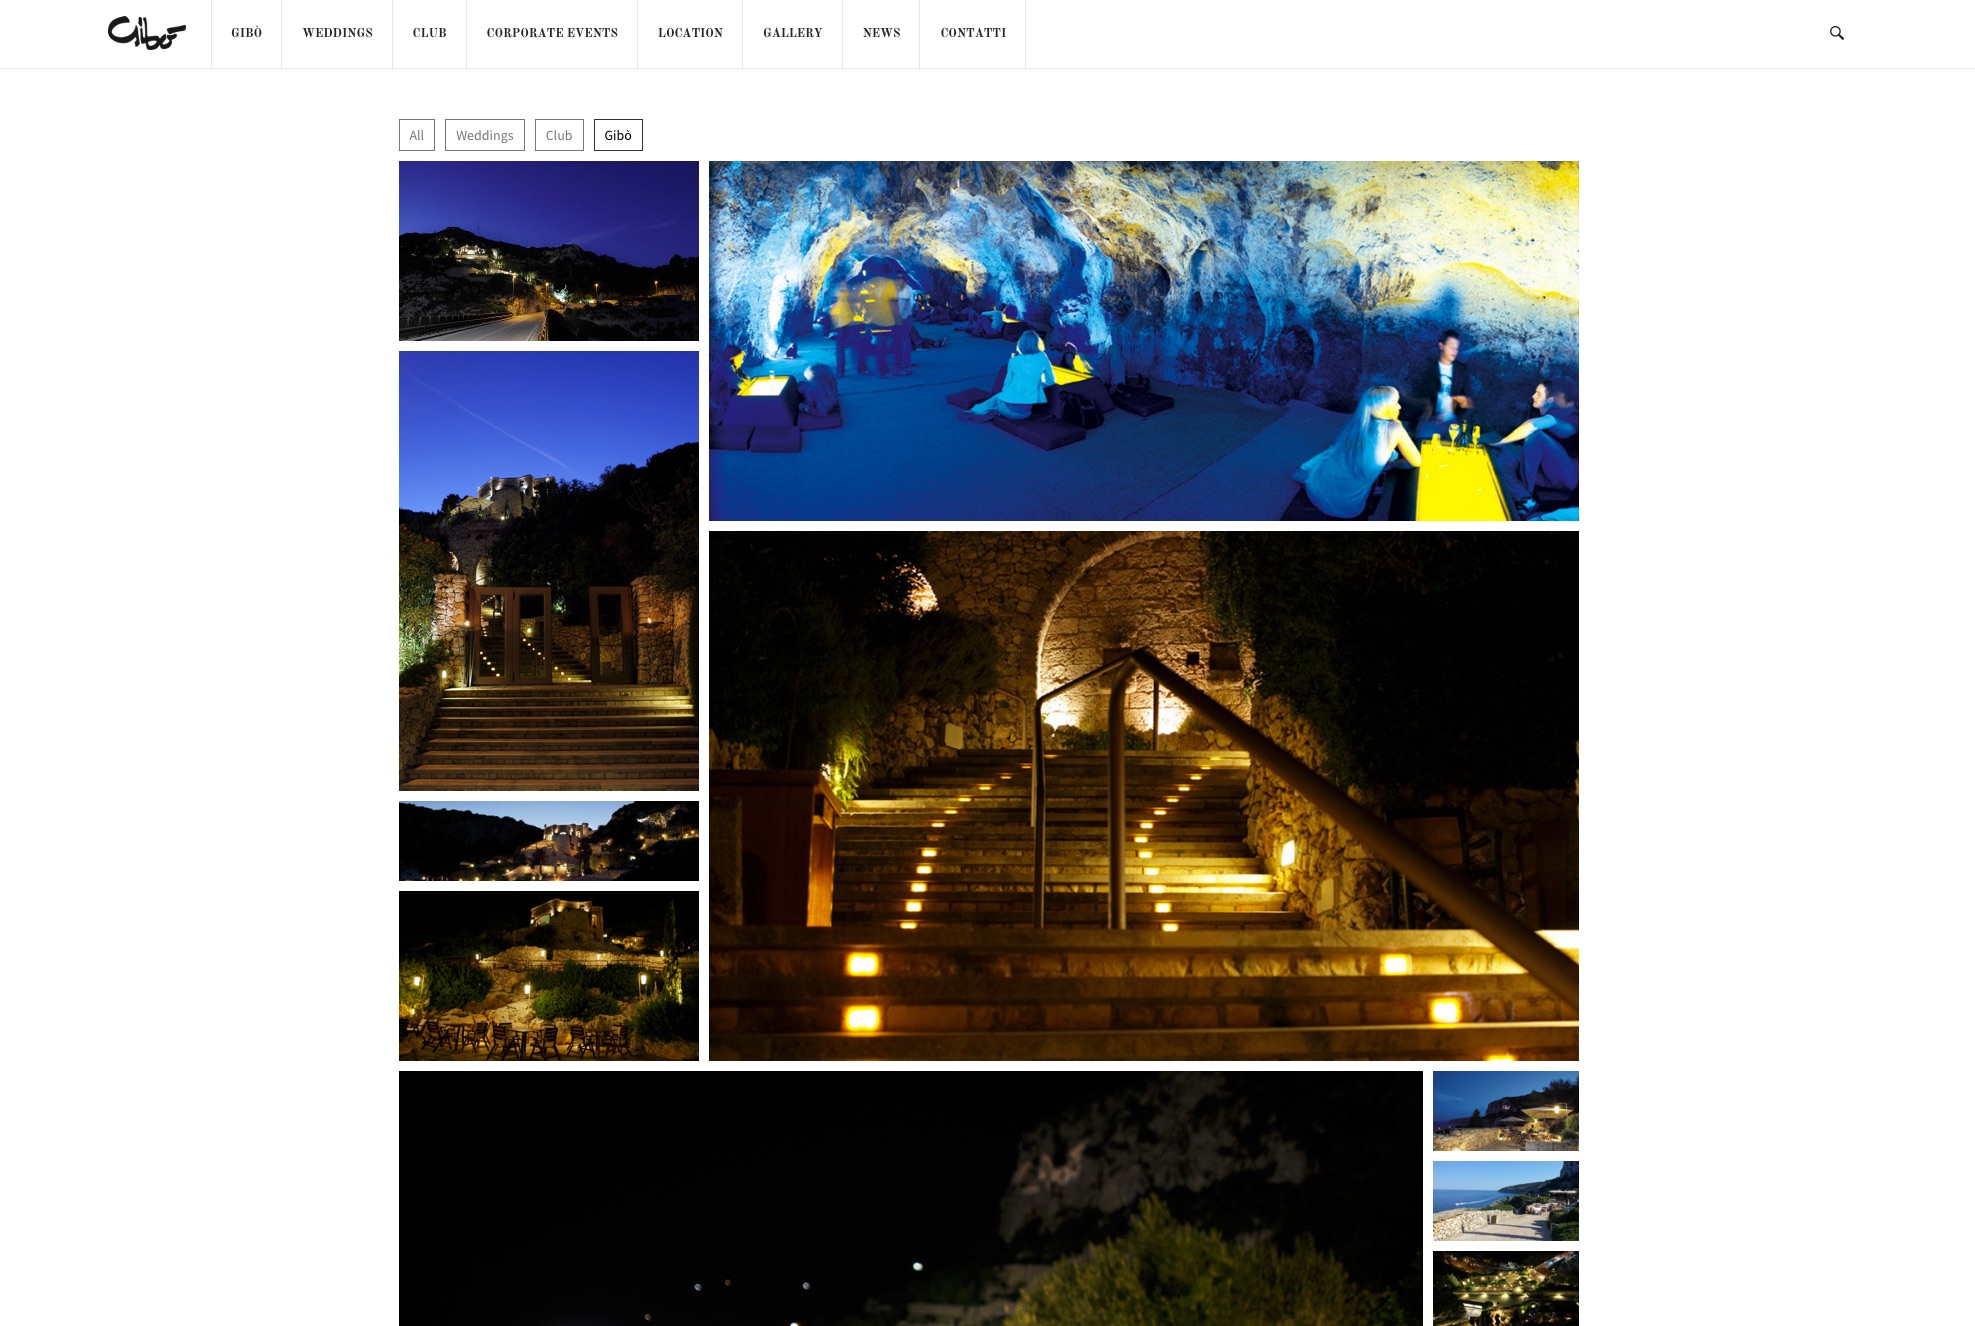The image size is (1975, 1326).
Task: Open the blue cave lounge photo
Action: coord(1144,341)
